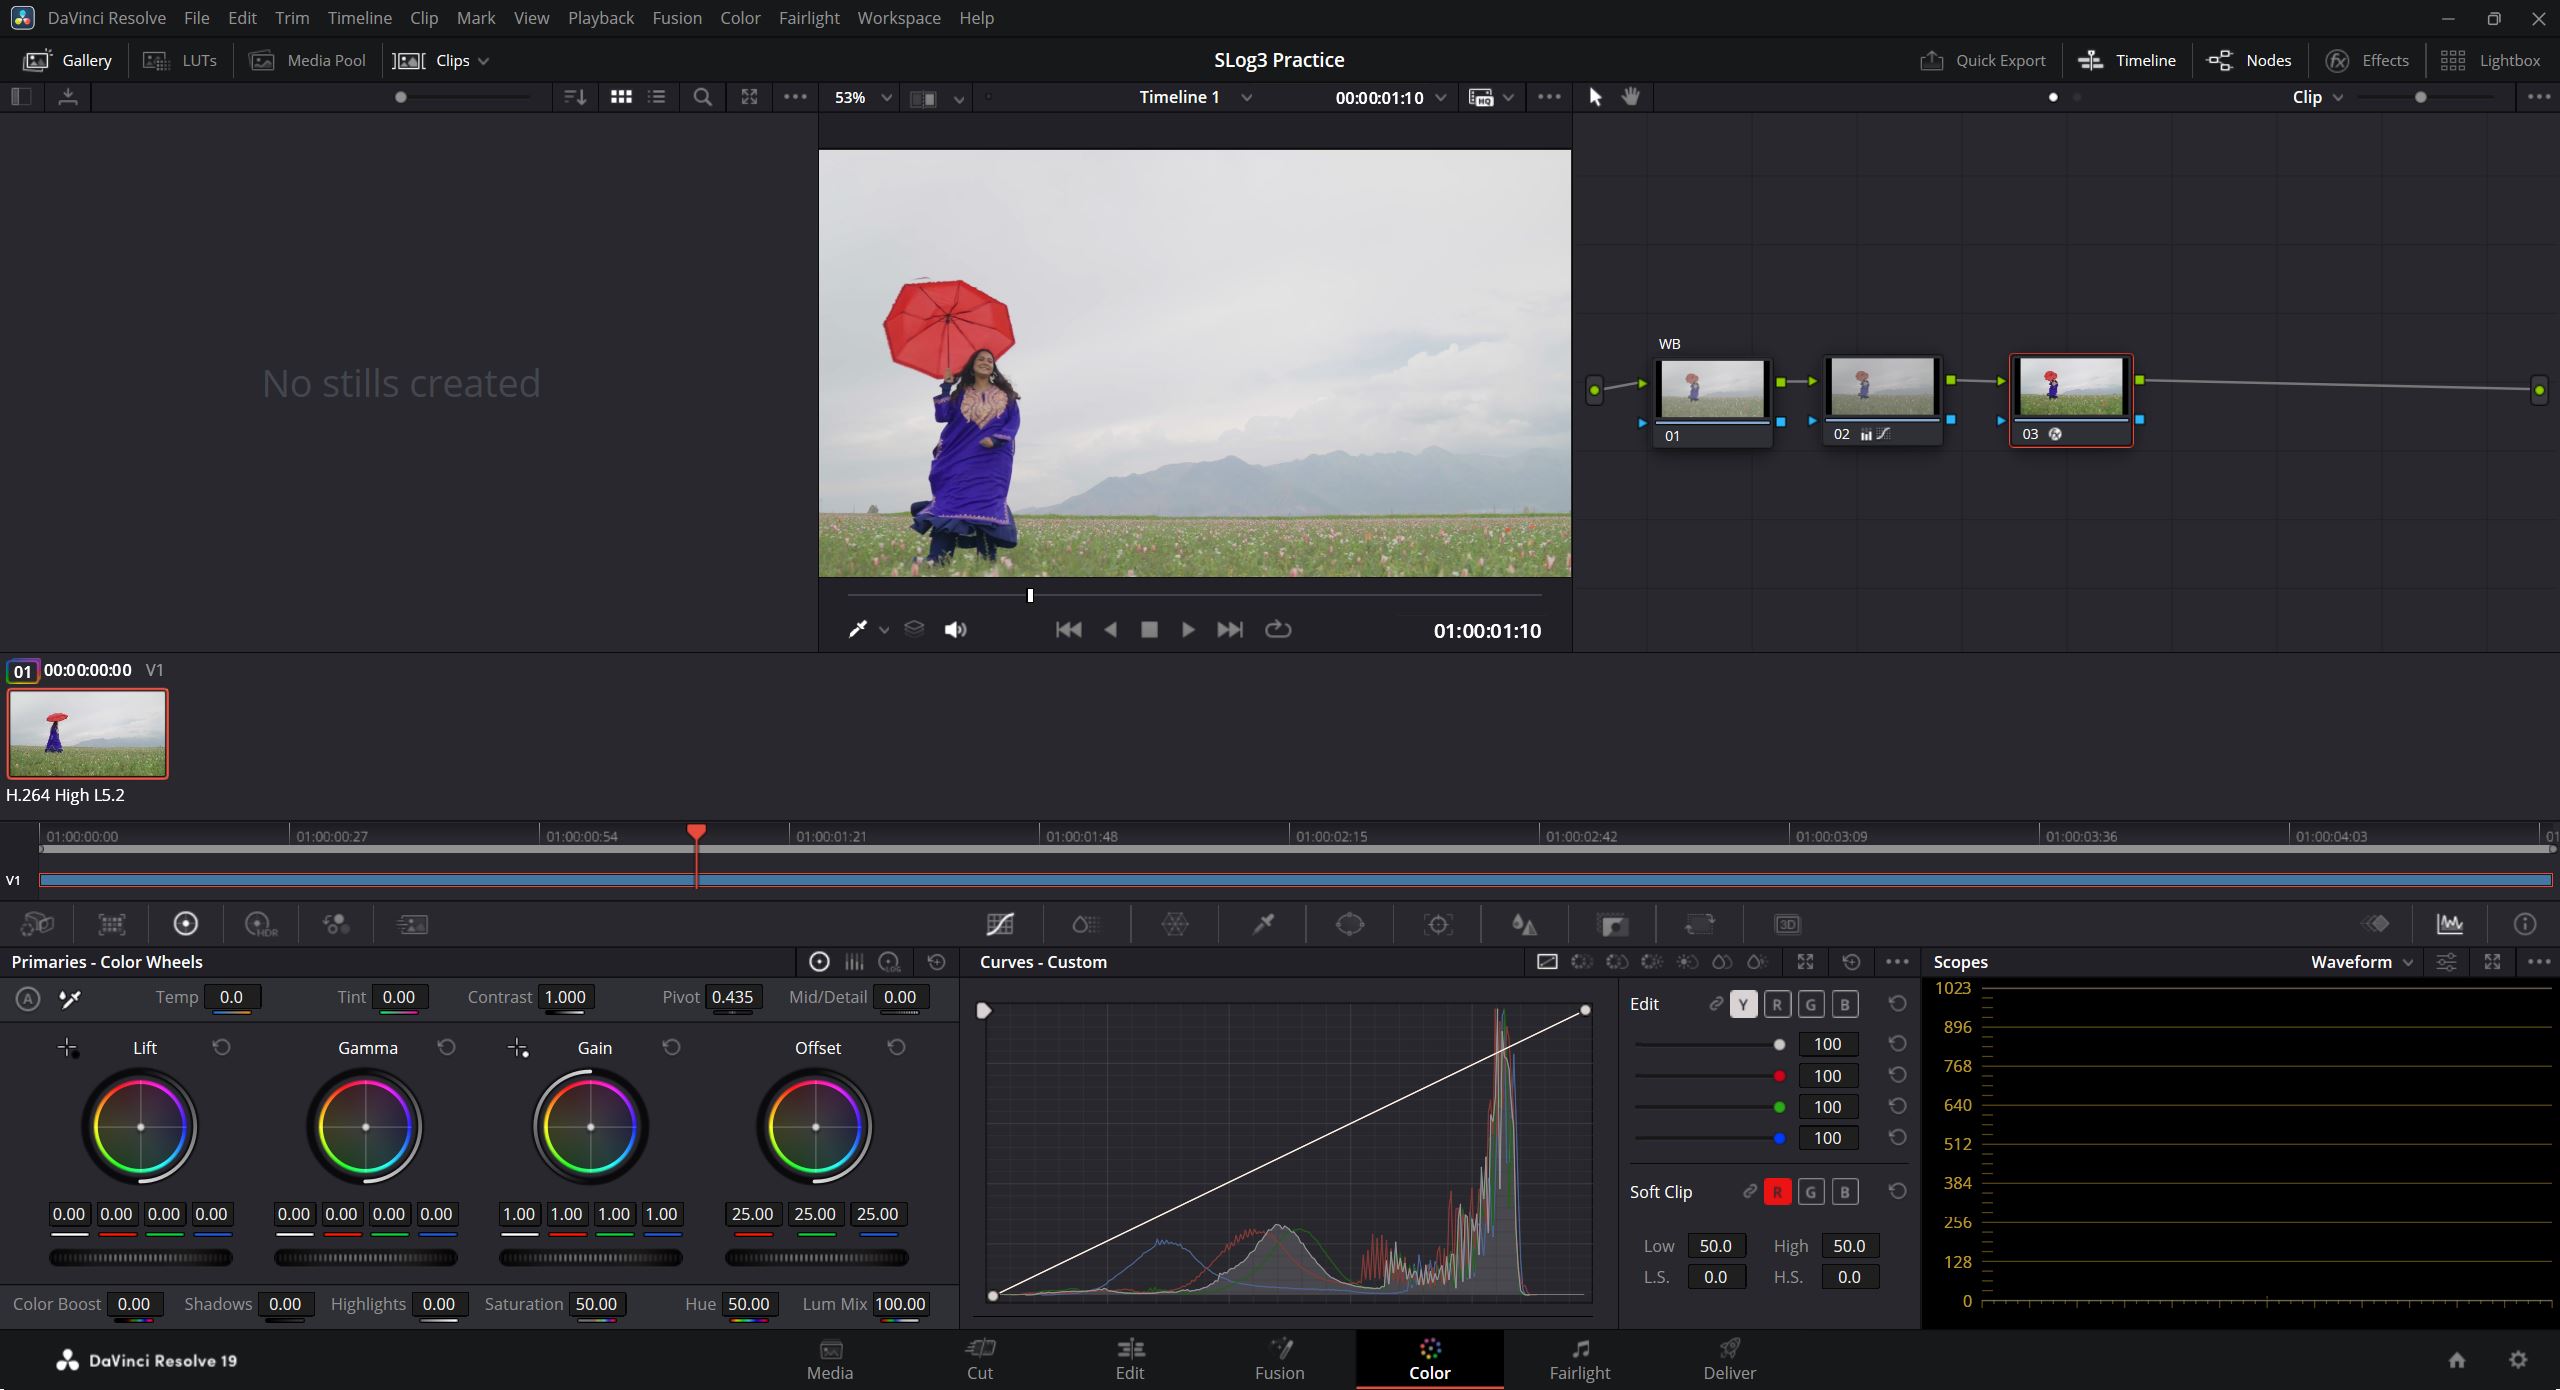Open project manager home icon
Image resolution: width=2560 pixels, height=1390 pixels.
point(2457,1360)
